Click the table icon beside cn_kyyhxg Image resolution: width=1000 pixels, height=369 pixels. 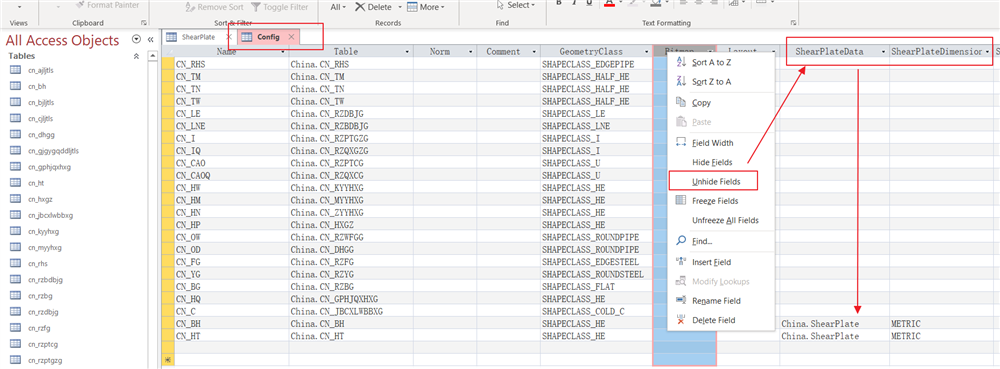[x=16, y=231]
